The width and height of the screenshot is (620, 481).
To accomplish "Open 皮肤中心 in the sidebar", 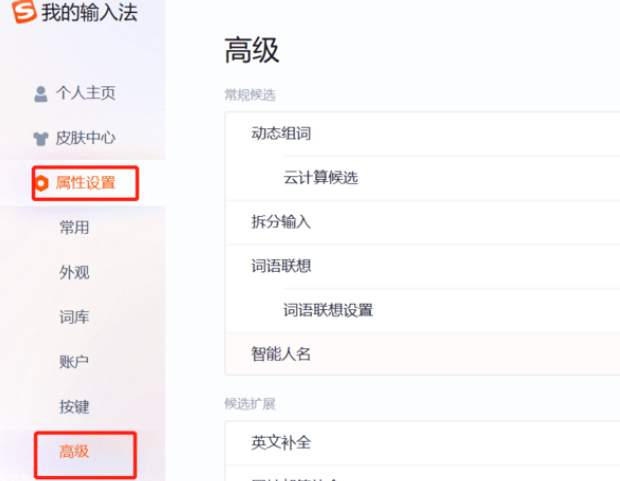I will pos(85,138).
